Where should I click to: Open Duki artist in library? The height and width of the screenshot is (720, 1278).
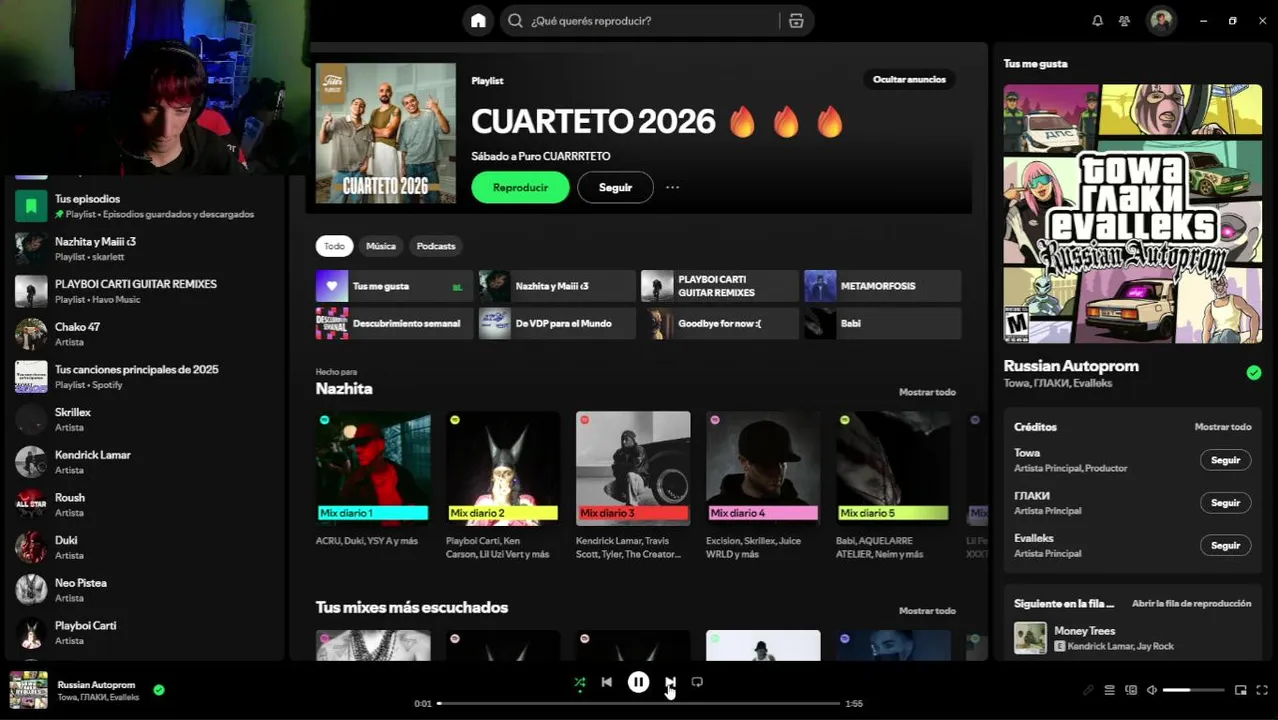[145, 547]
